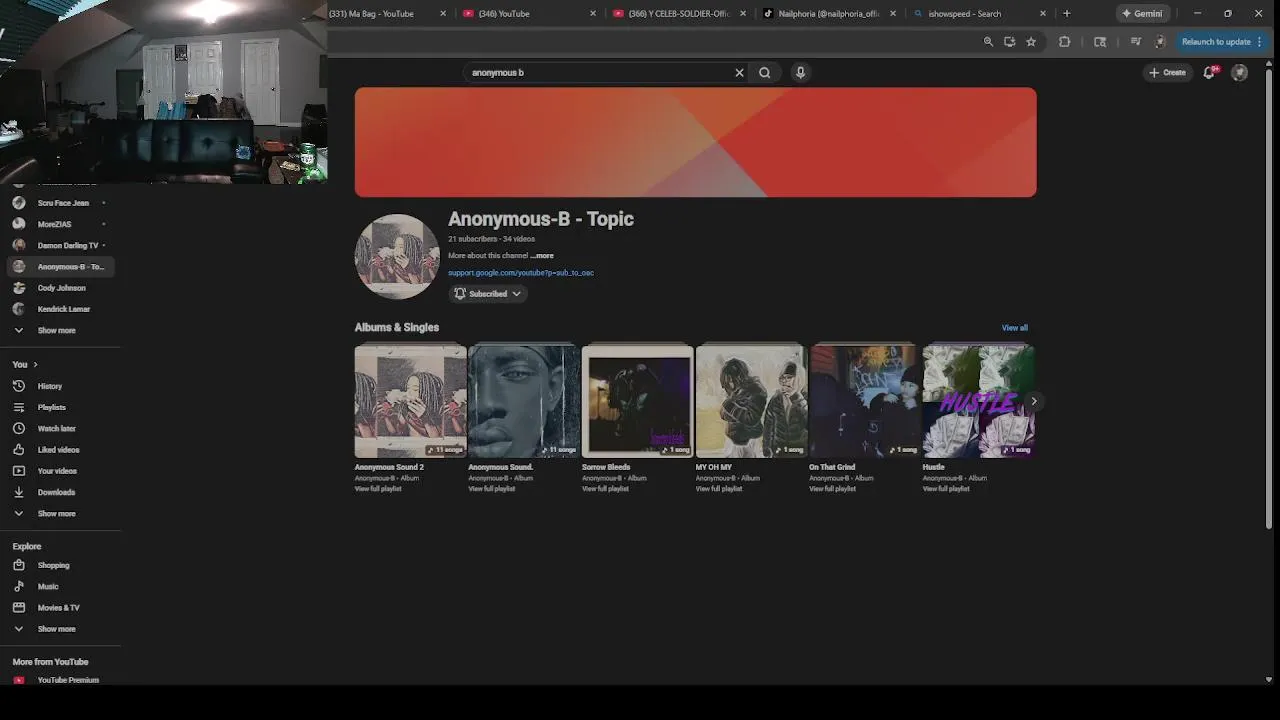This screenshot has height=720, width=1280.
Task: Click the YouTube Premium logo icon
Action: 18,680
